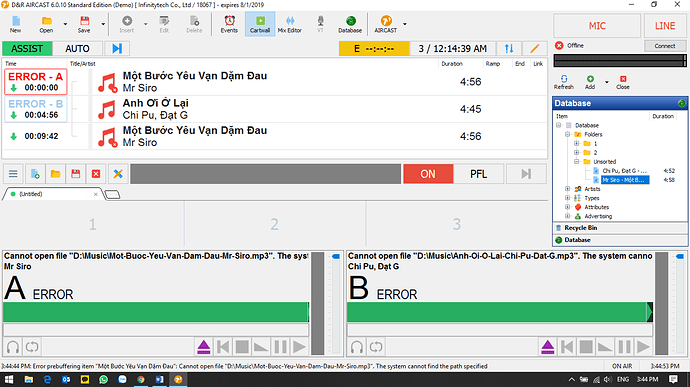
Task: Expand folder 2 in database tree
Action: click(576, 153)
